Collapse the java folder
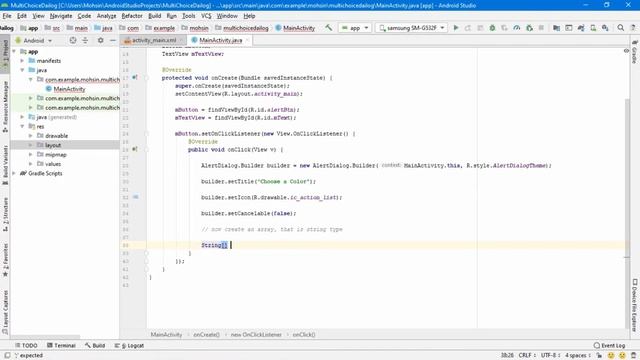The height and width of the screenshot is (360, 640). pyautogui.click(x=22, y=70)
